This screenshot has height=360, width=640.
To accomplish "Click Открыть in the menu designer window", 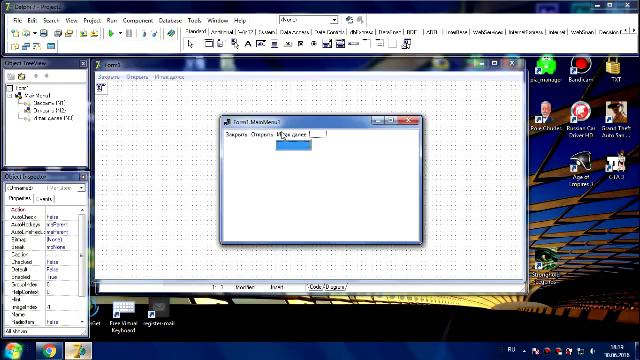I will click(262, 134).
